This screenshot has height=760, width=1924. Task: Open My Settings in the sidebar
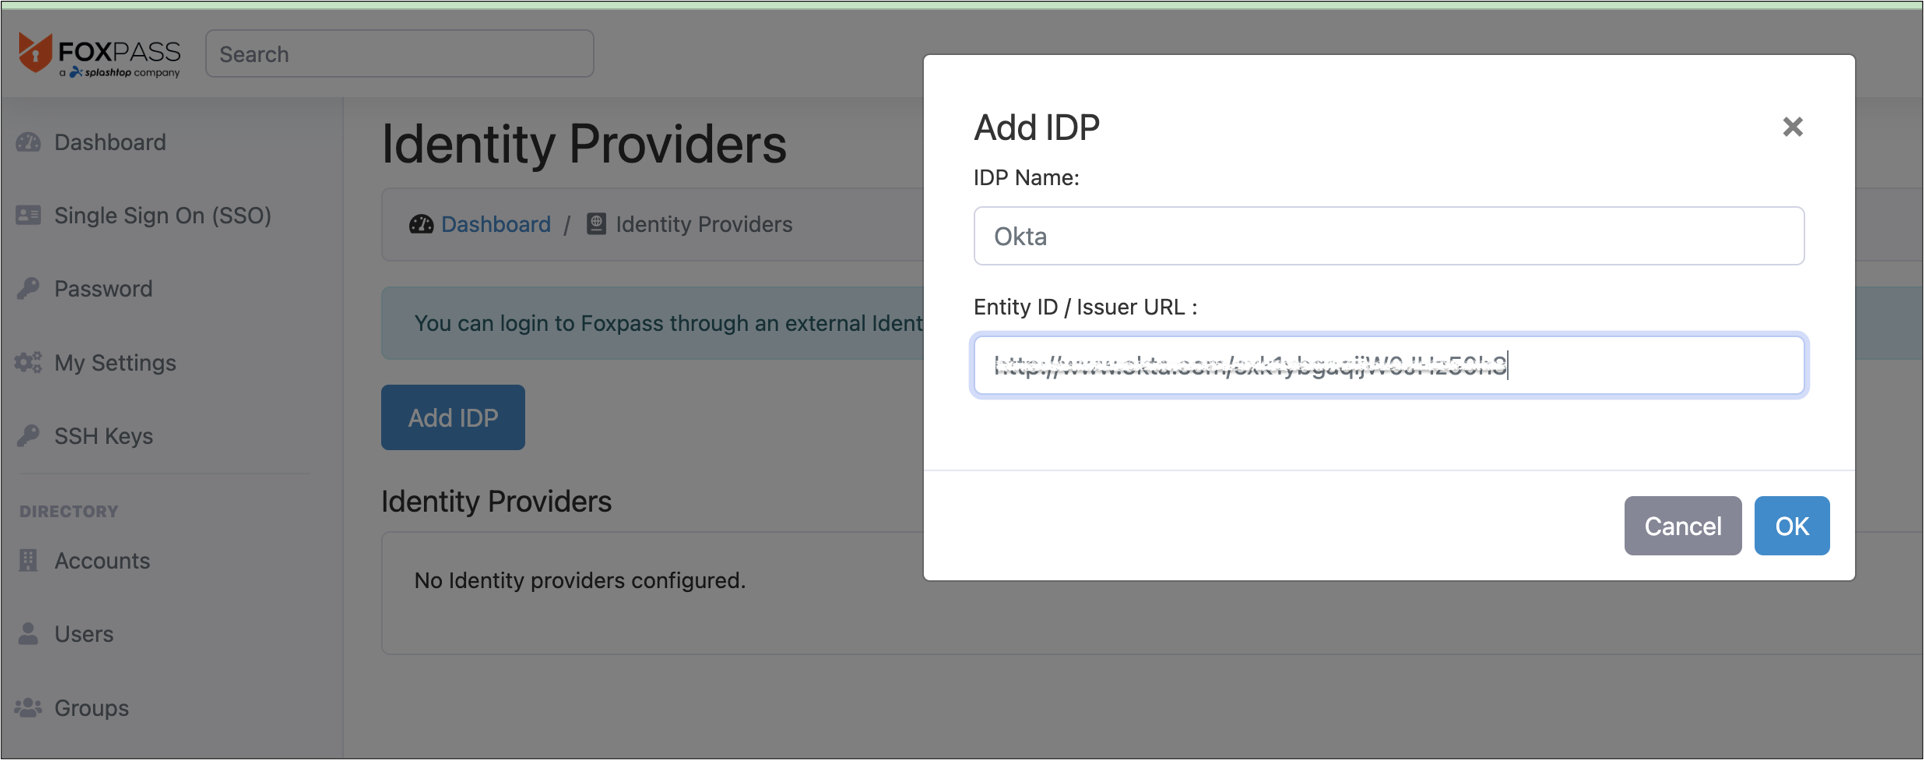pyautogui.click(x=115, y=363)
